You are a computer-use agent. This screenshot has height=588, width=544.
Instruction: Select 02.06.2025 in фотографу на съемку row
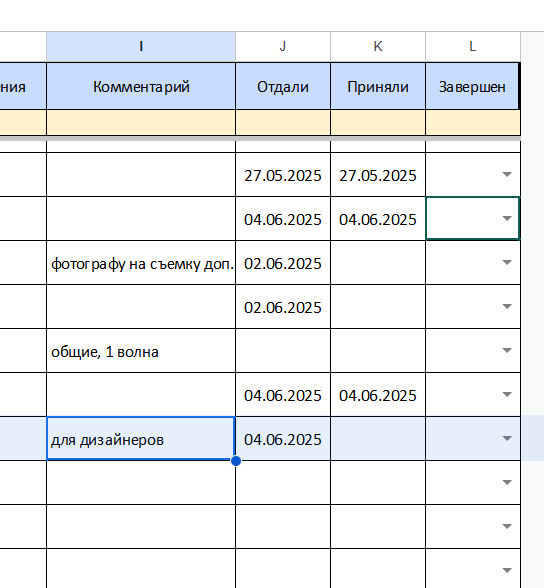point(283,263)
